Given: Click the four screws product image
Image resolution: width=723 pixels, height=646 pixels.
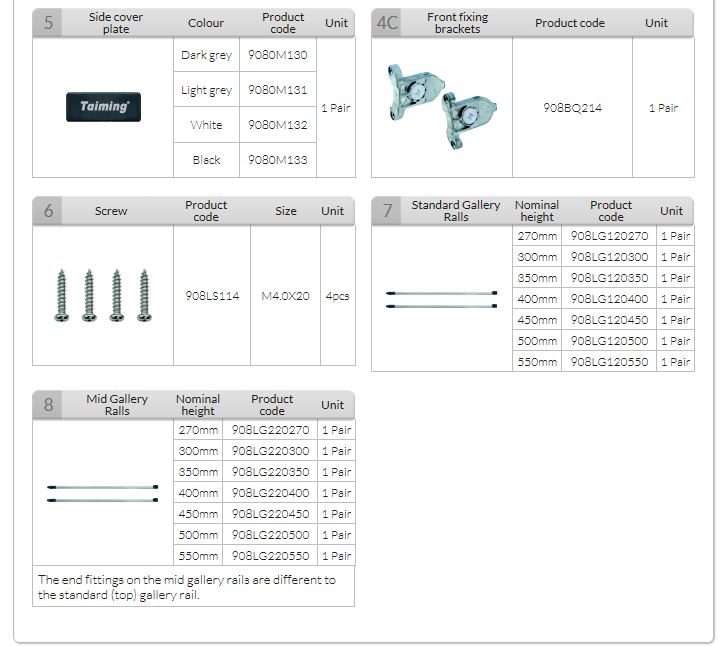Looking at the screenshot, I should point(102,295).
